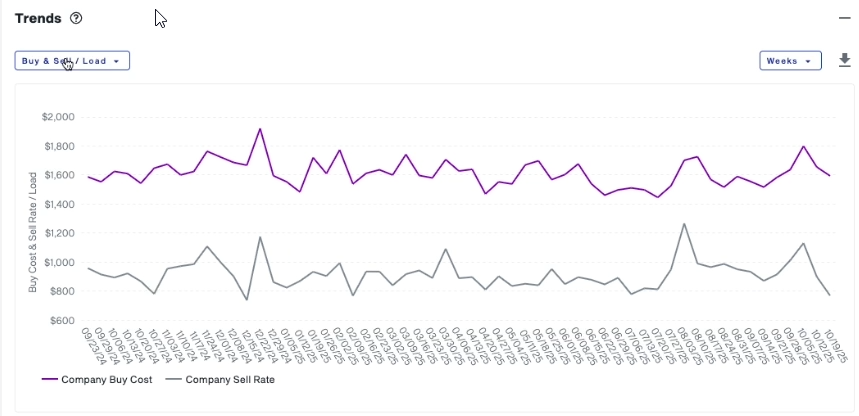Open the Buy & Sell / Load dropdown
The image size is (859, 416).
[72, 61]
